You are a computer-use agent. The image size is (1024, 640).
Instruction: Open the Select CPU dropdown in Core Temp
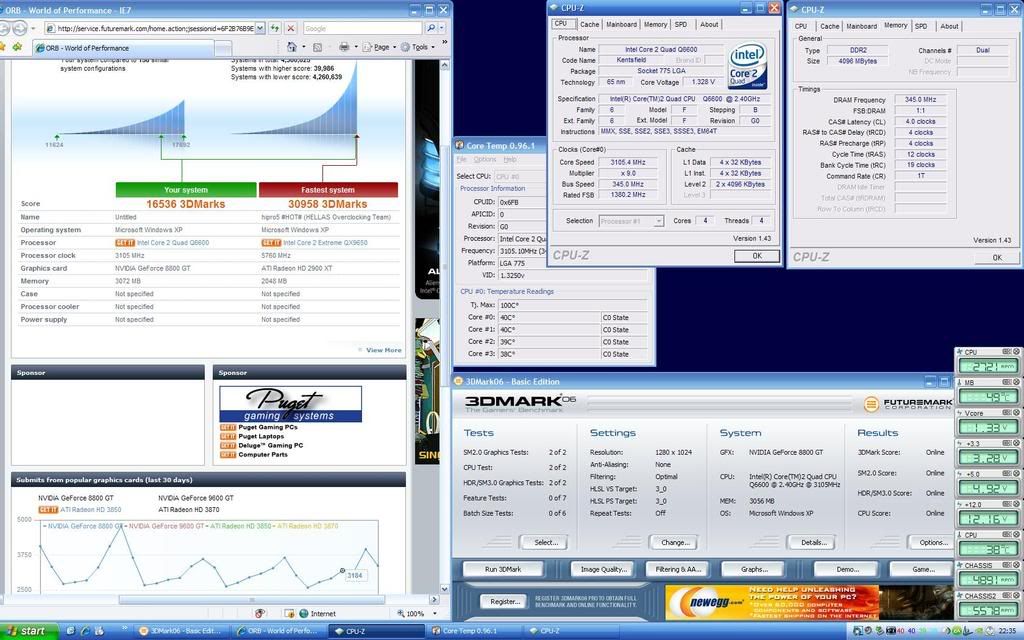[519, 176]
